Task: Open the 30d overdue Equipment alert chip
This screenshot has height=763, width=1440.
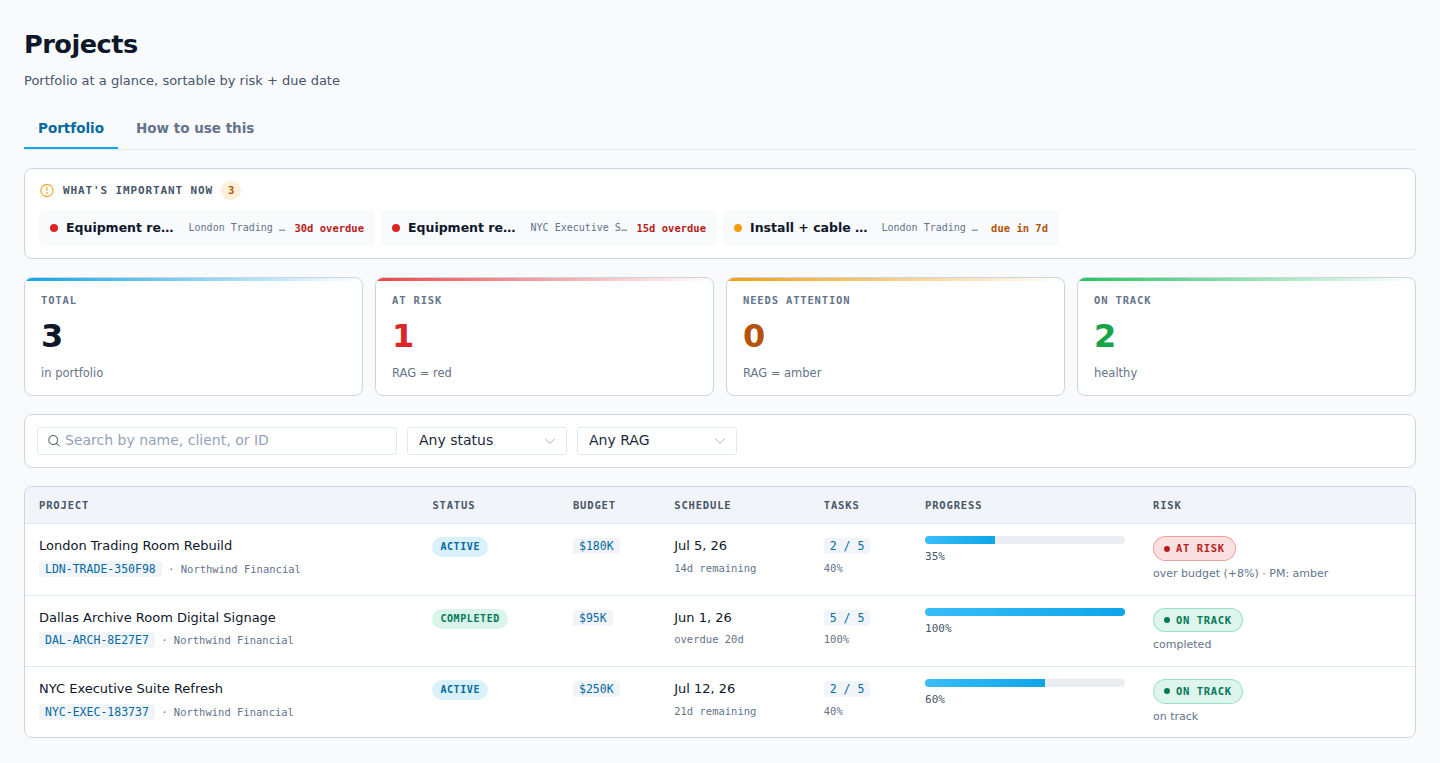Action: (207, 228)
